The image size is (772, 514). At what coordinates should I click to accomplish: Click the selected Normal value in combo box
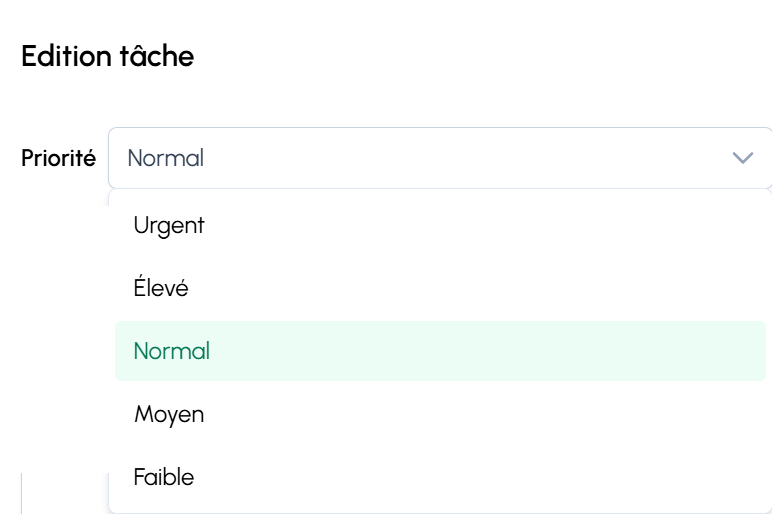point(166,158)
